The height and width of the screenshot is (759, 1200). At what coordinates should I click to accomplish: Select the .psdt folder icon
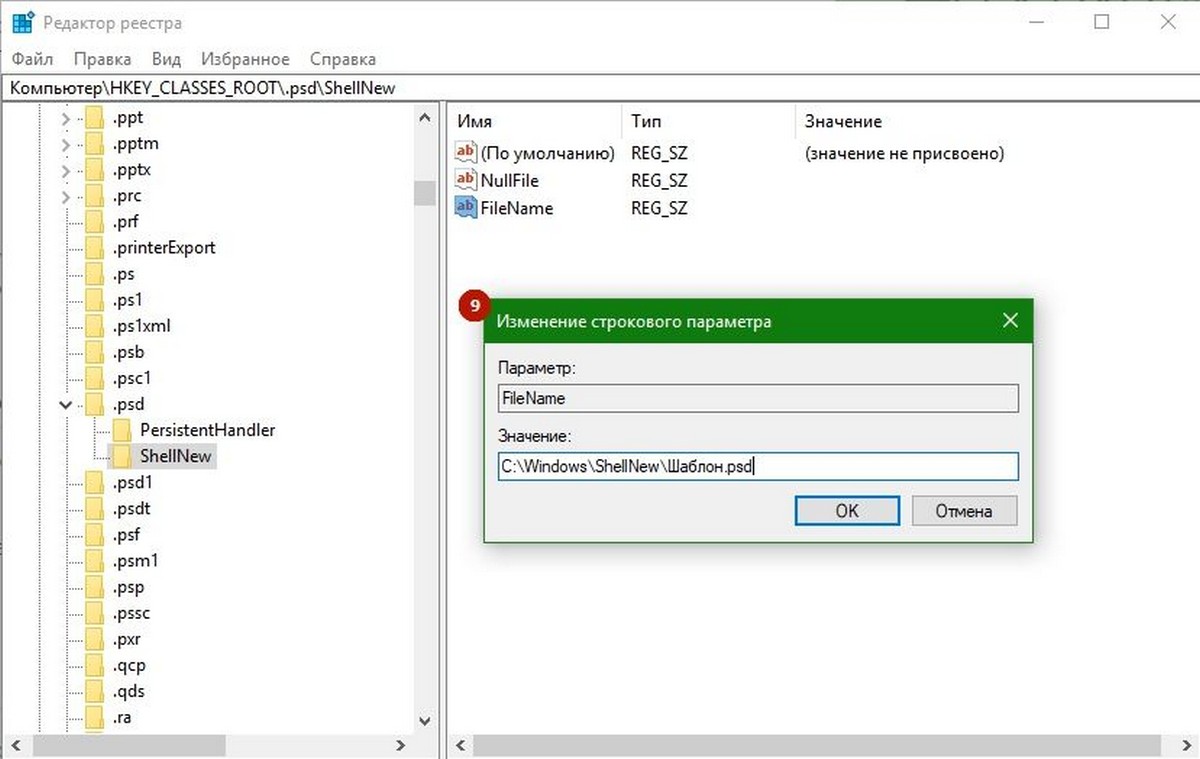pyautogui.click(x=95, y=509)
